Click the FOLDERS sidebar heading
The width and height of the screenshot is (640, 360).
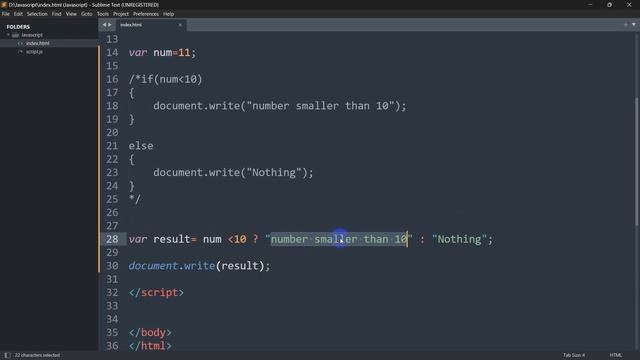click(18, 27)
